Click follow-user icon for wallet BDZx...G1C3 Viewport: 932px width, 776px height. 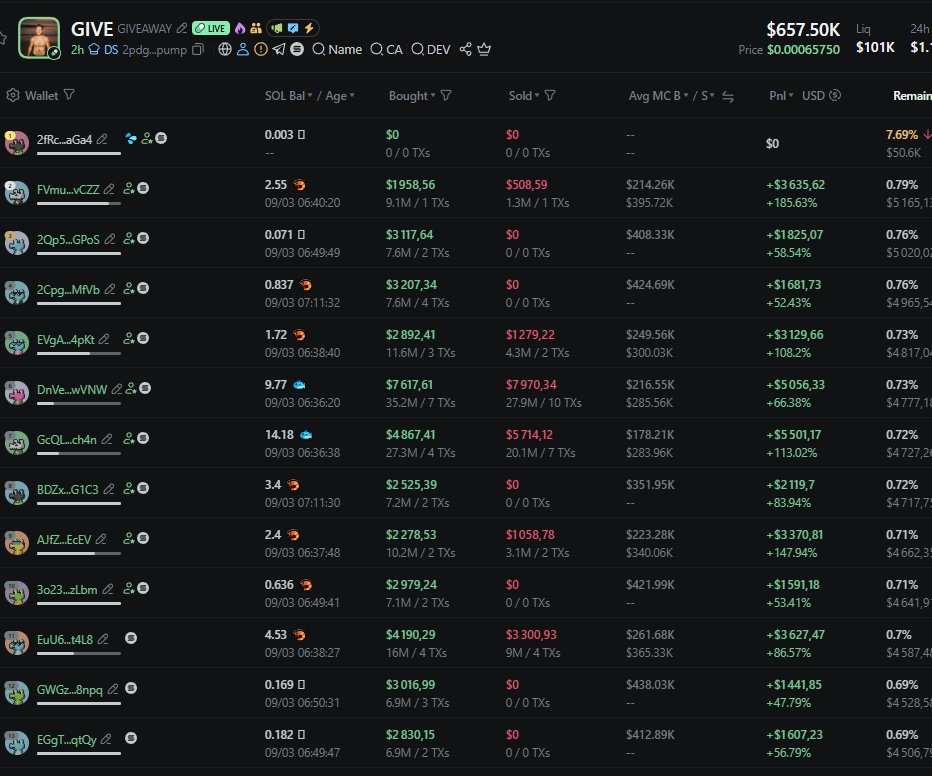(128, 488)
